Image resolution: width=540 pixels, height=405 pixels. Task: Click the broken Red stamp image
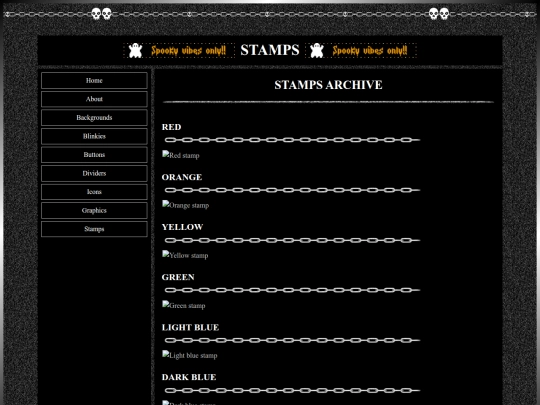[x=181, y=155]
